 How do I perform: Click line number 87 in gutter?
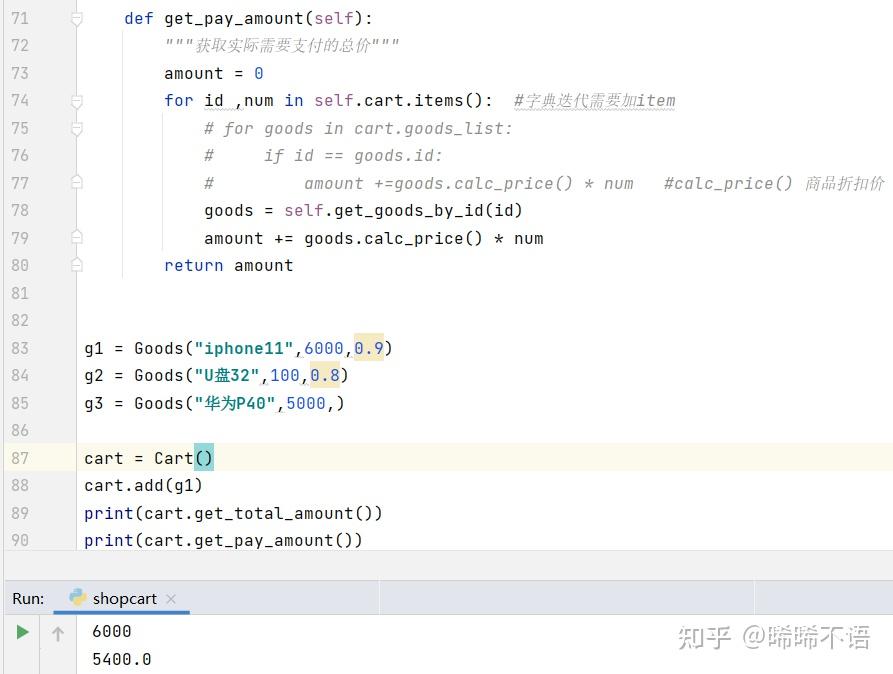pyautogui.click(x=20, y=458)
